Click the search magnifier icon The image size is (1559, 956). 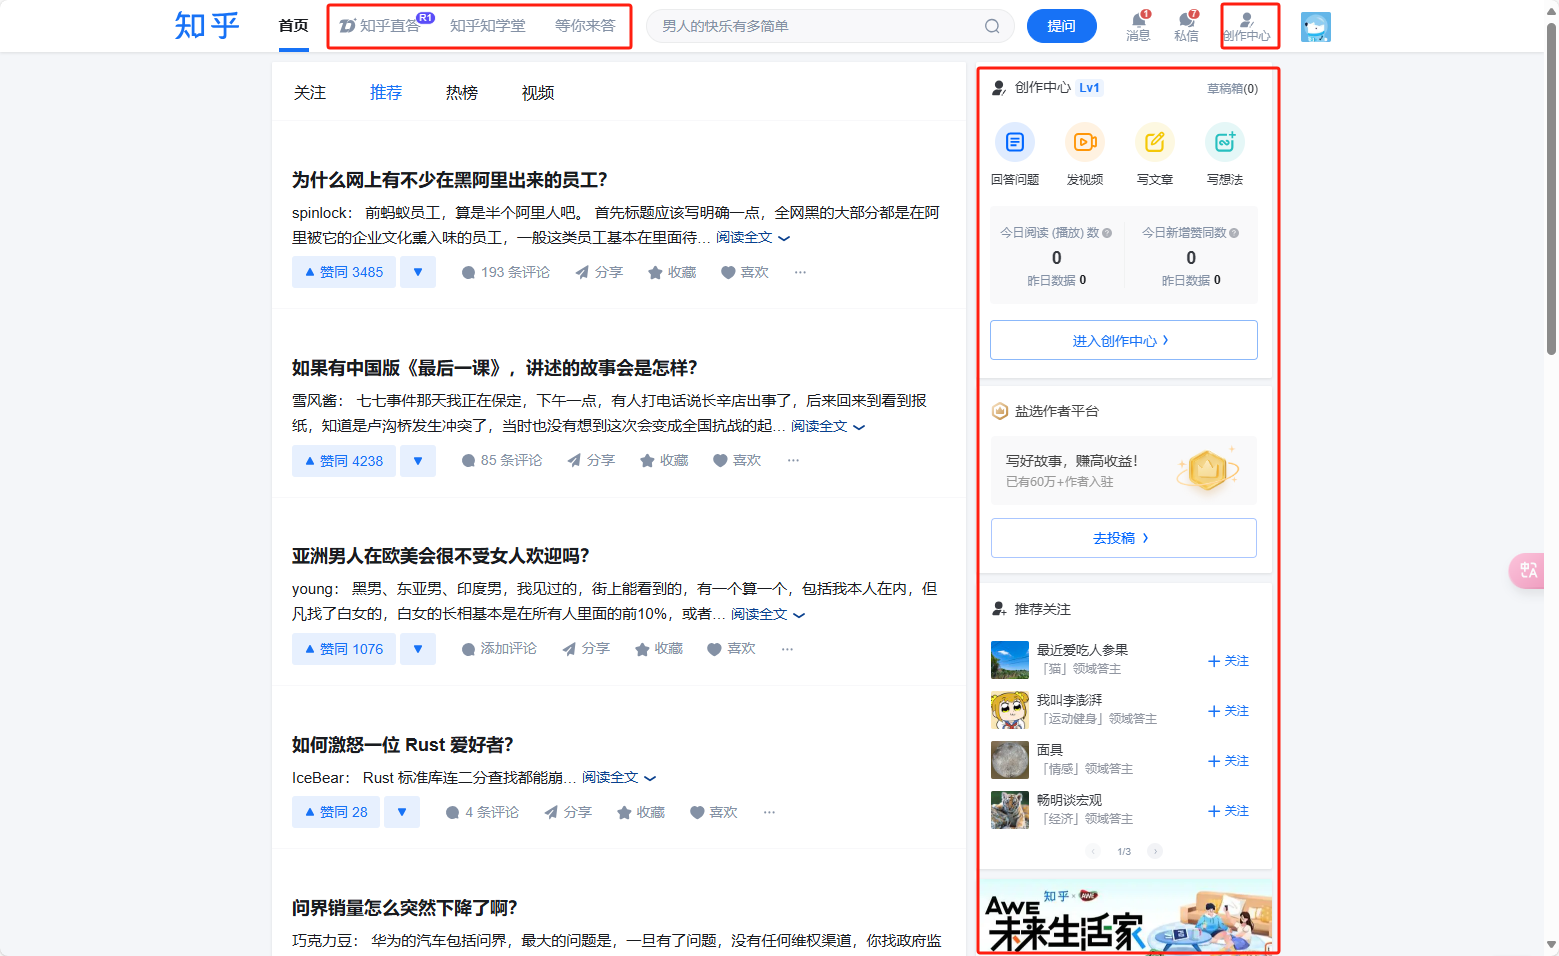click(x=992, y=26)
